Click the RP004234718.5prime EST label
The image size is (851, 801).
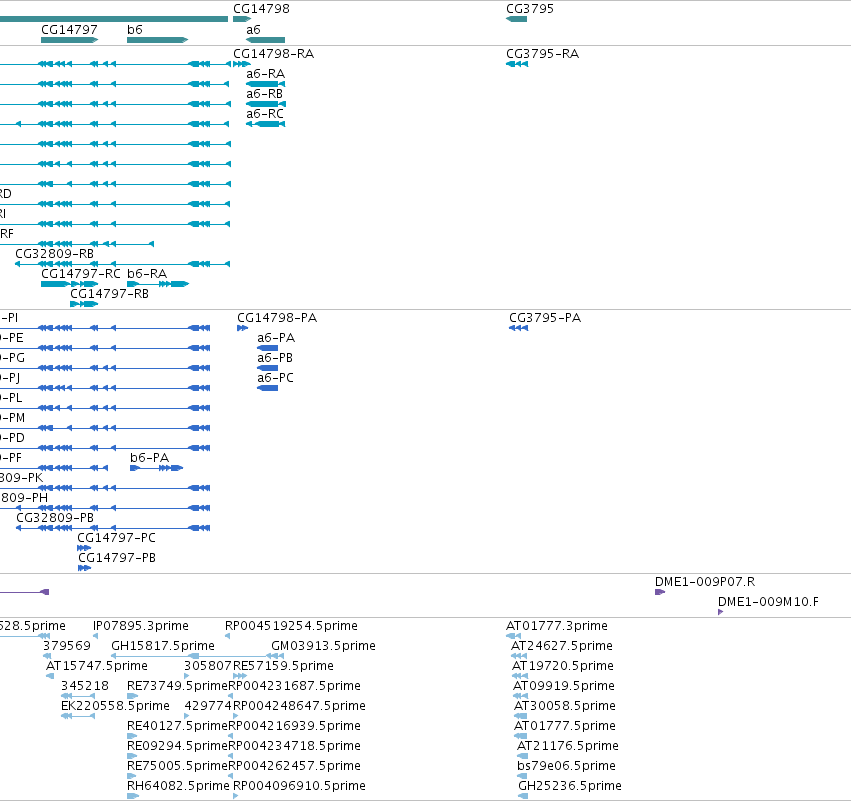(x=294, y=746)
